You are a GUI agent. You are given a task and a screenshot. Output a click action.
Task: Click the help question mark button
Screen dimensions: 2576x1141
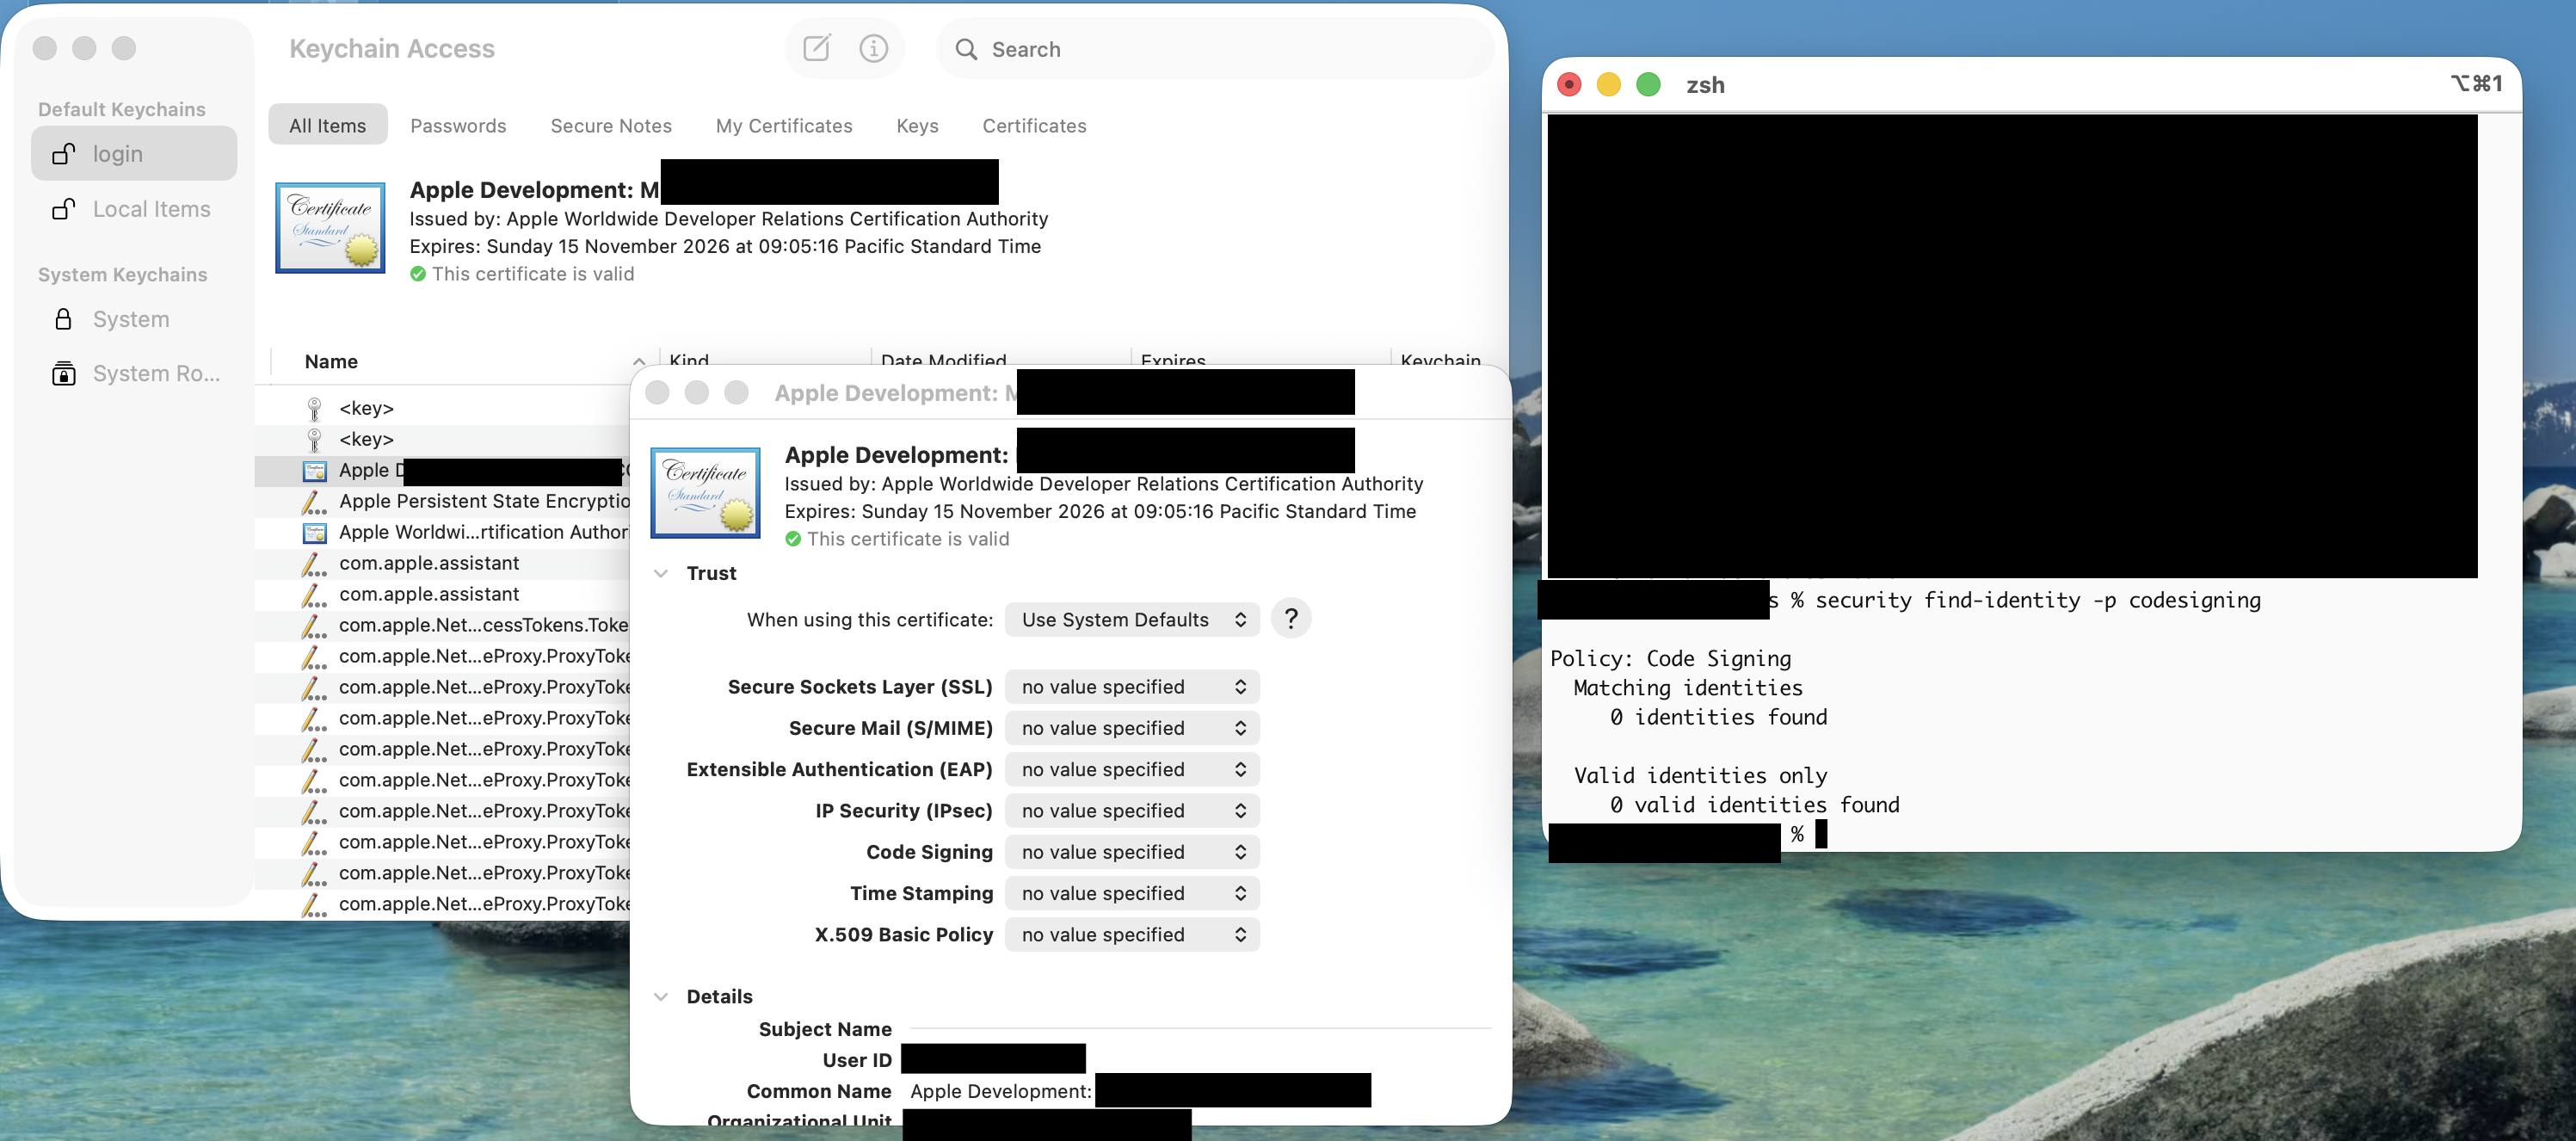coord(1290,619)
